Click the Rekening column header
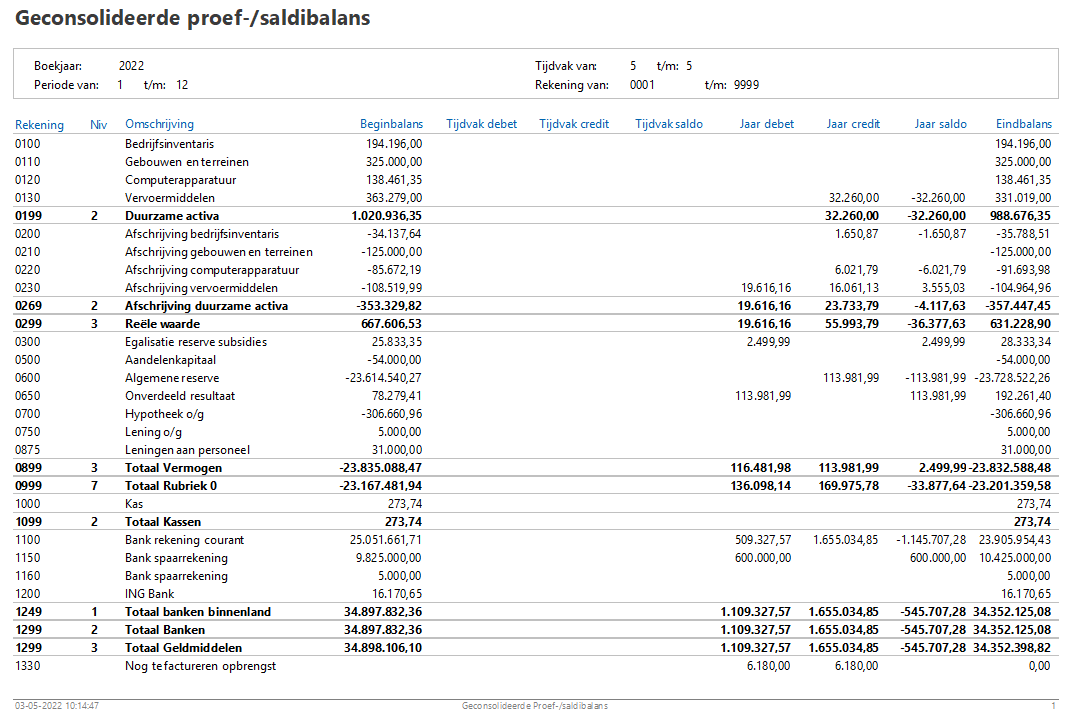 pyautogui.click(x=39, y=124)
